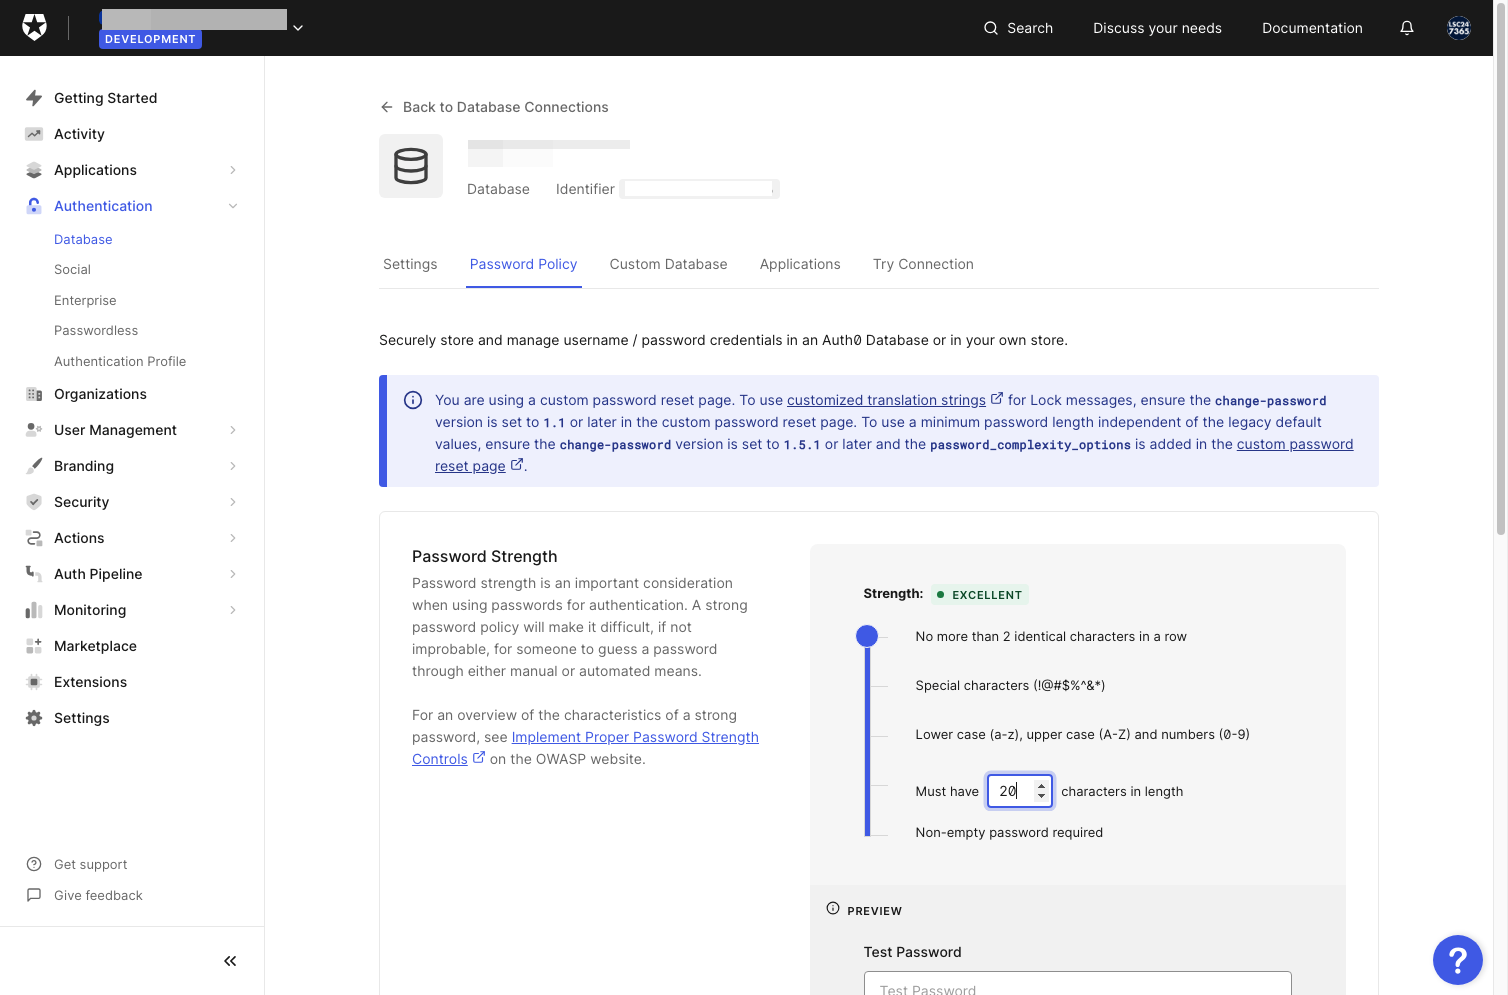1508x995 pixels.
Task: Increase password length with the stepper up arrow
Action: [x=1042, y=786]
